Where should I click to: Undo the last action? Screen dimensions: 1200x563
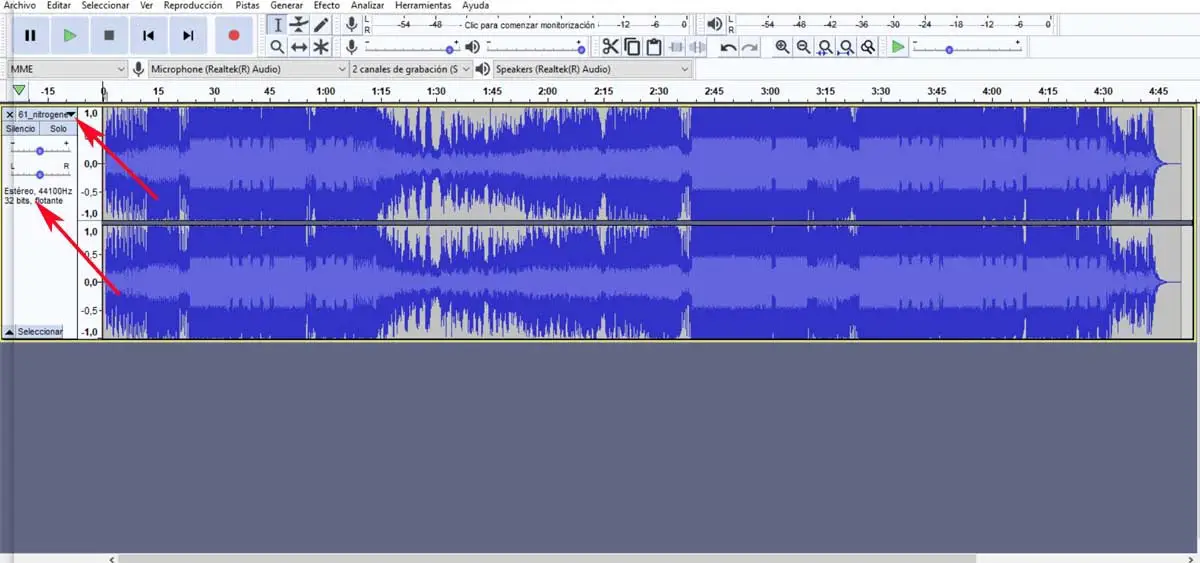728,47
